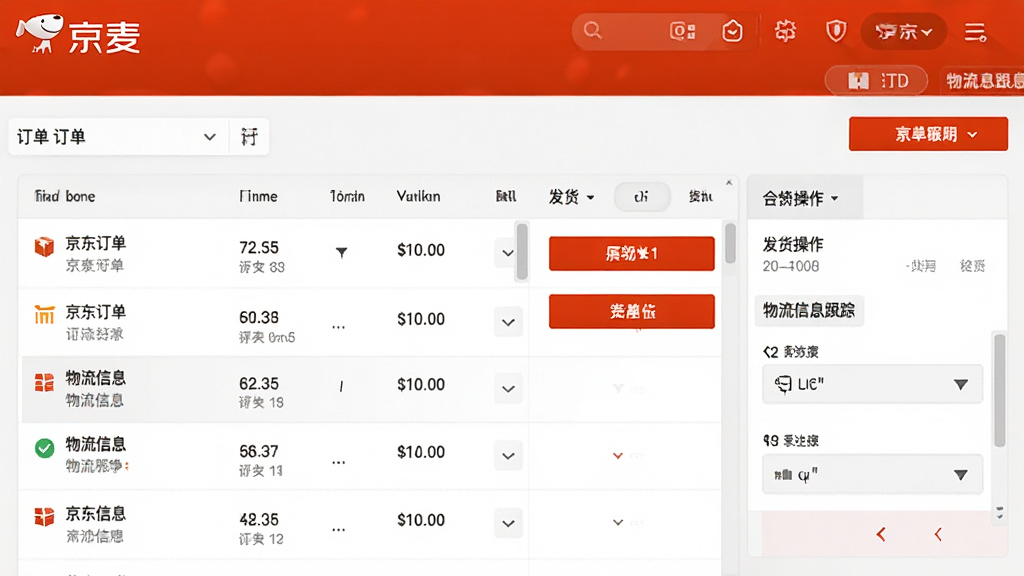Click the filter icon button beside order dropdown
The height and width of the screenshot is (576, 1024).
tap(249, 136)
